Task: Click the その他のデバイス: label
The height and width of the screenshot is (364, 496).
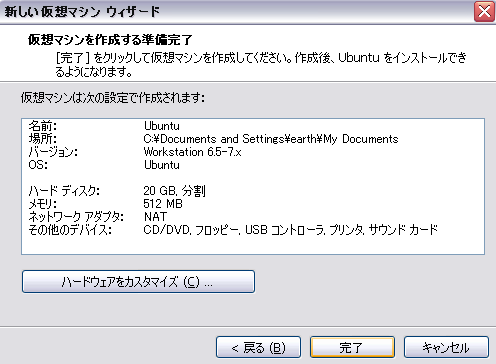Action: 70,230
